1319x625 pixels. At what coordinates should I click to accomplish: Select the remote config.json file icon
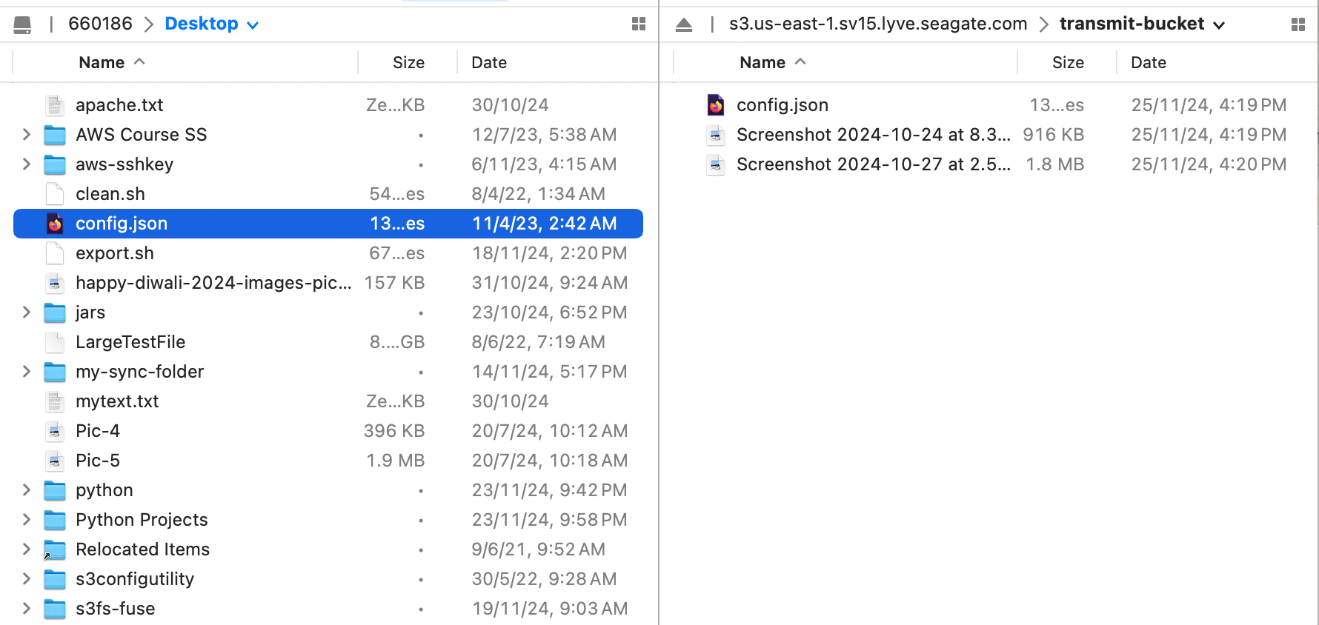click(x=716, y=105)
